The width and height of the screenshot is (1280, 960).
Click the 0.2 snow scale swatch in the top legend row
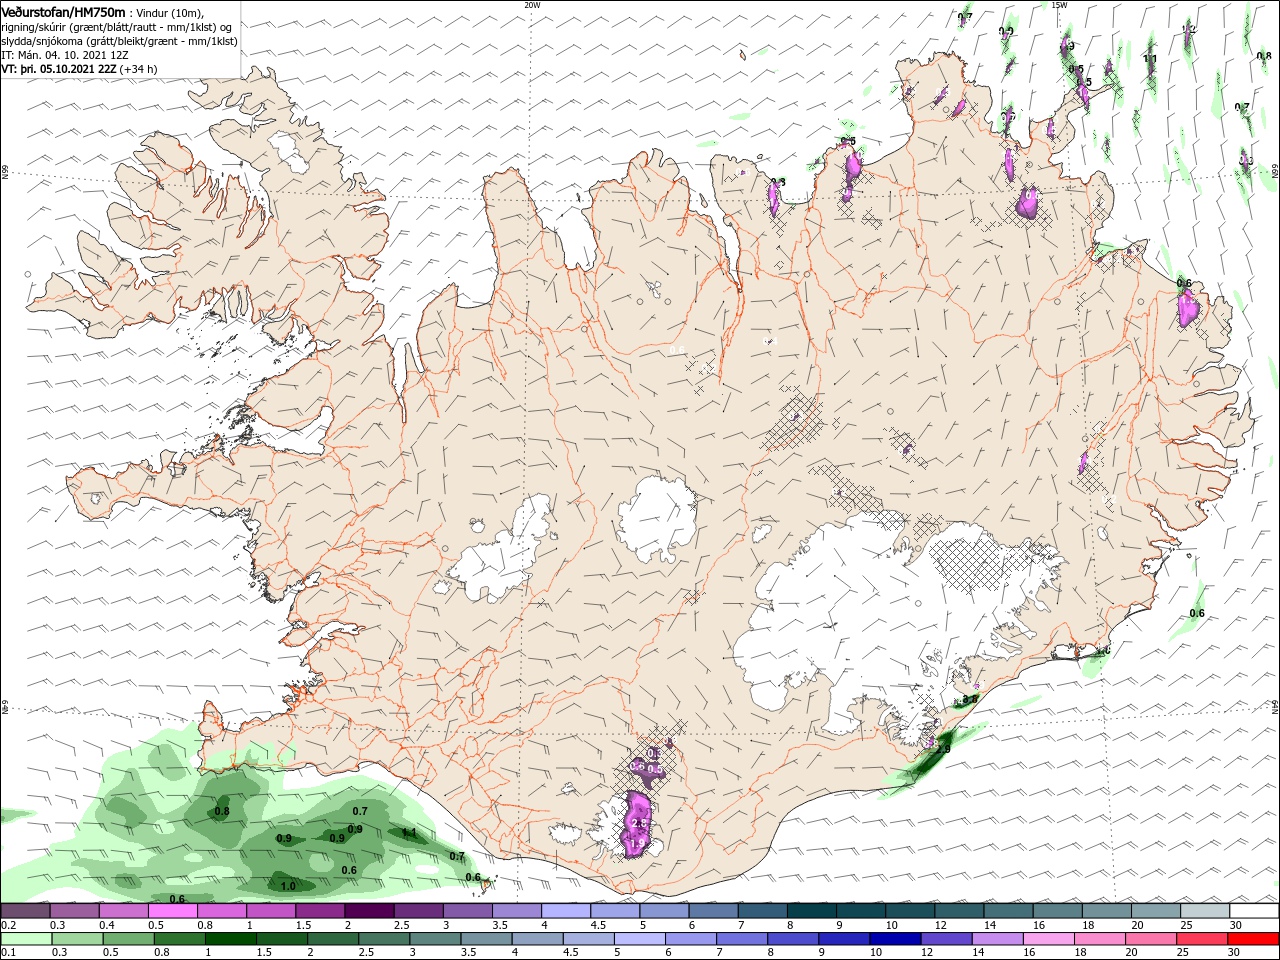[x=25, y=911]
